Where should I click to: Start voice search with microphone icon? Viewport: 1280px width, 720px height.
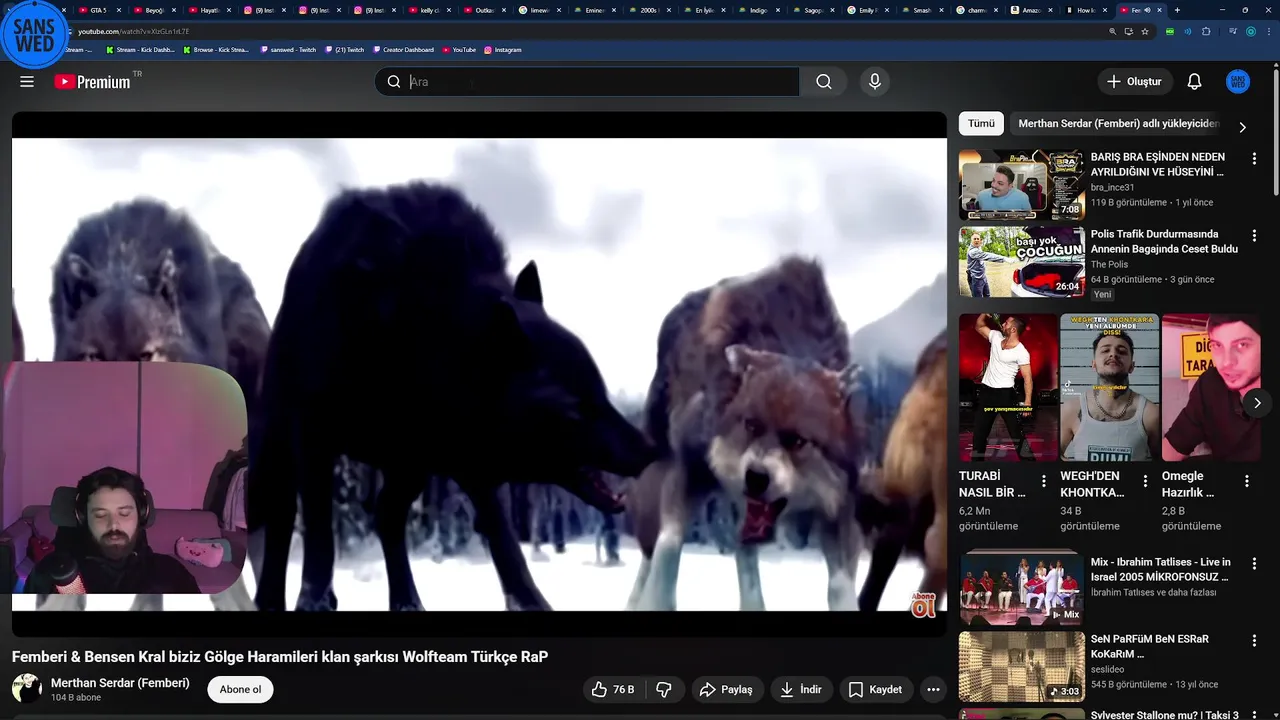[875, 82]
